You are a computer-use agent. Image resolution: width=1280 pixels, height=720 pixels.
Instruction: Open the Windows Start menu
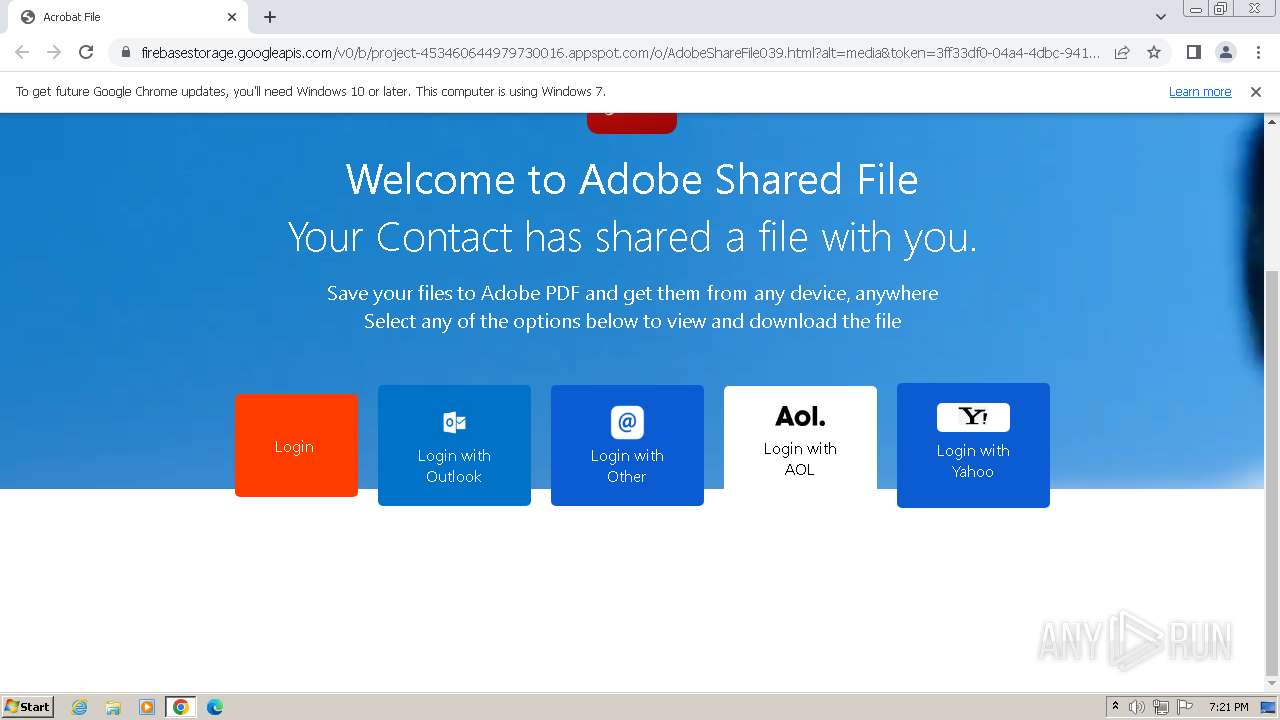pos(28,706)
